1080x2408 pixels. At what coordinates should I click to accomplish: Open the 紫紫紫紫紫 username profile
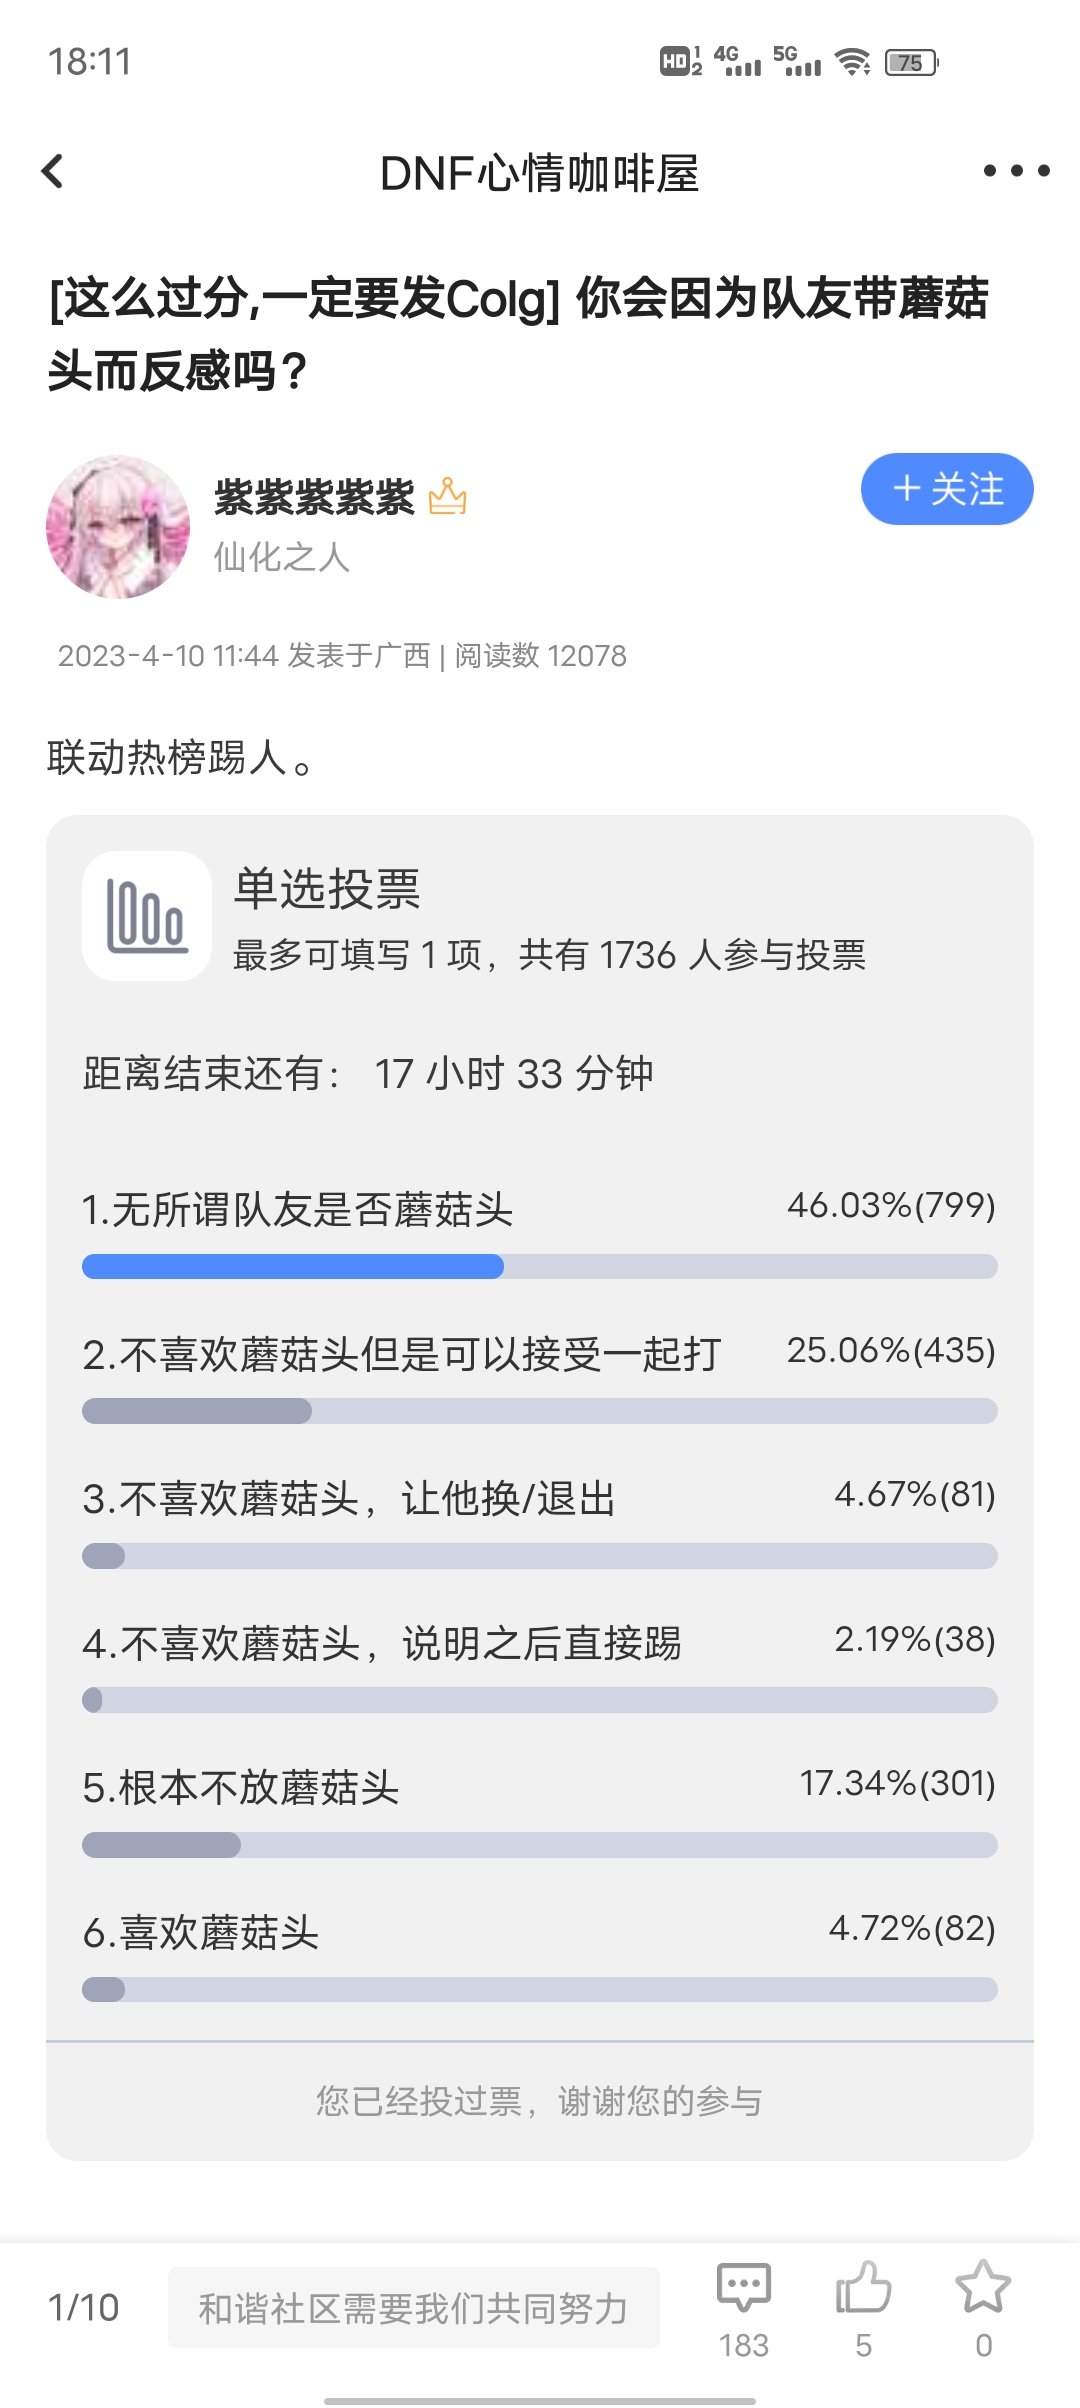[x=314, y=497]
